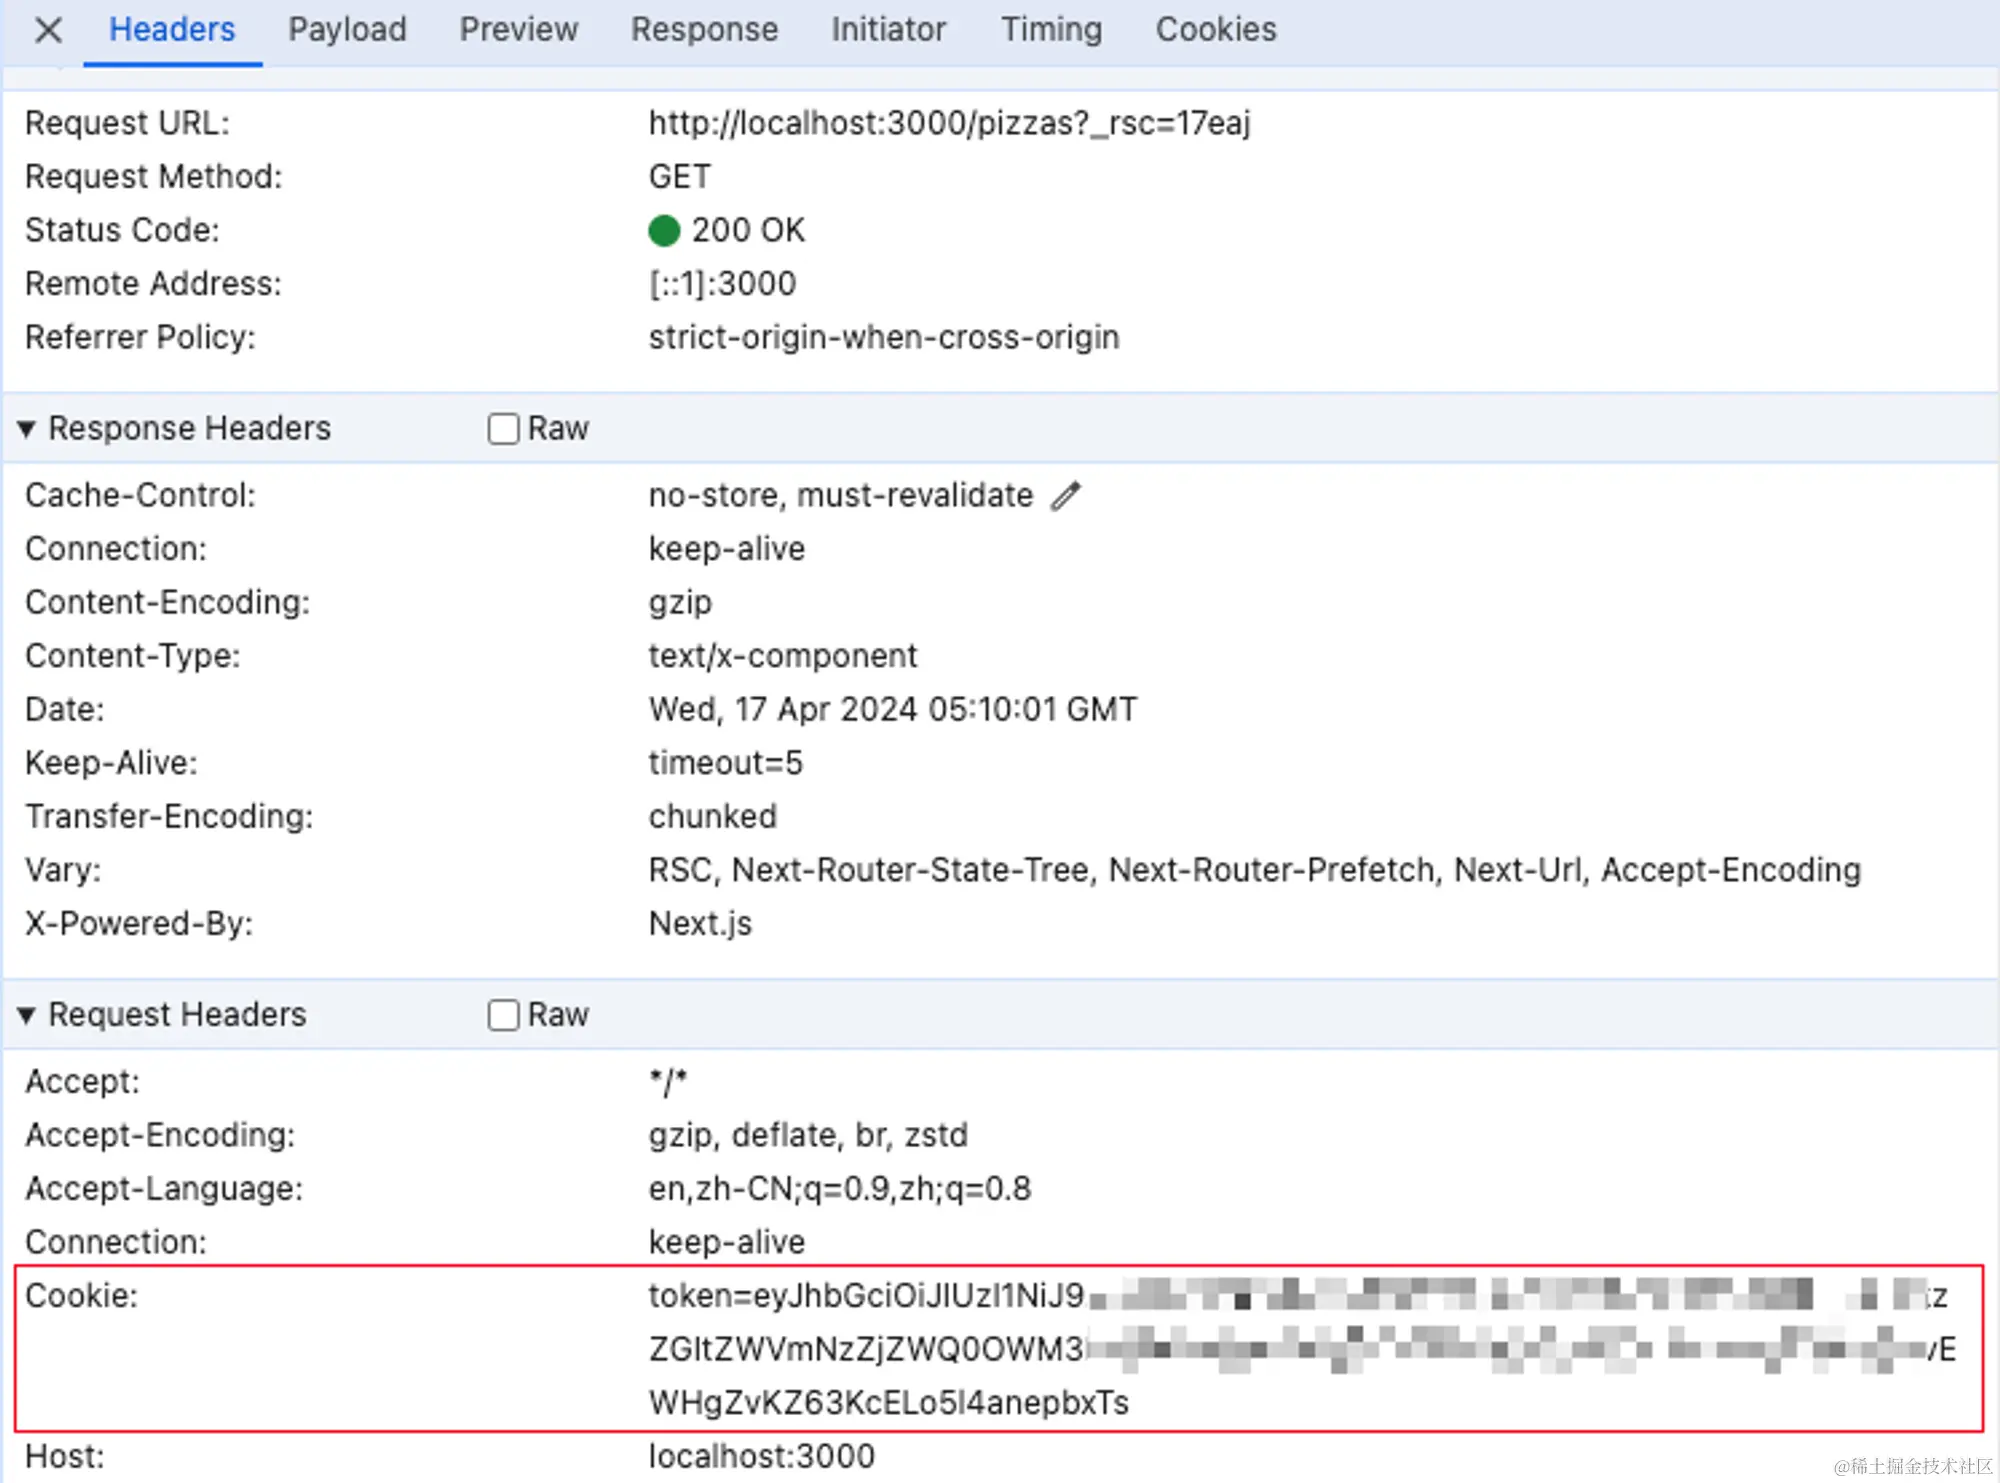Open the Cookies tab
Image resolution: width=2000 pixels, height=1483 pixels.
coord(1215,30)
